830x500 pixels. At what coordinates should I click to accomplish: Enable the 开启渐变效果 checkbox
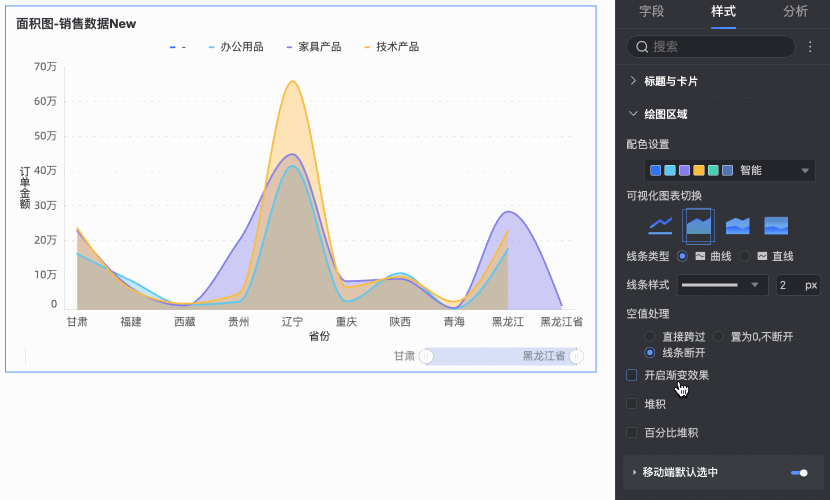tap(631, 375)
